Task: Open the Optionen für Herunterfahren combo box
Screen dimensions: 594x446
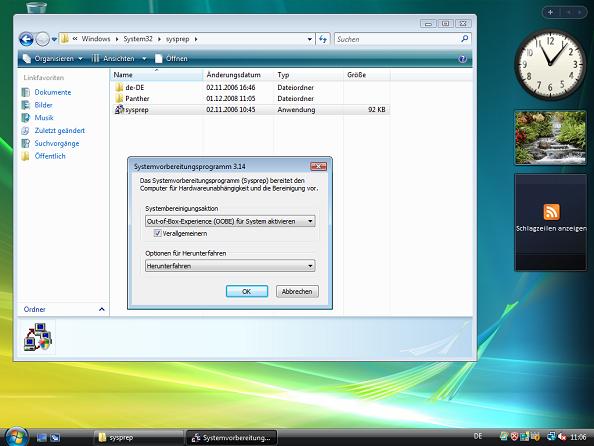Action: coord(230,266)
